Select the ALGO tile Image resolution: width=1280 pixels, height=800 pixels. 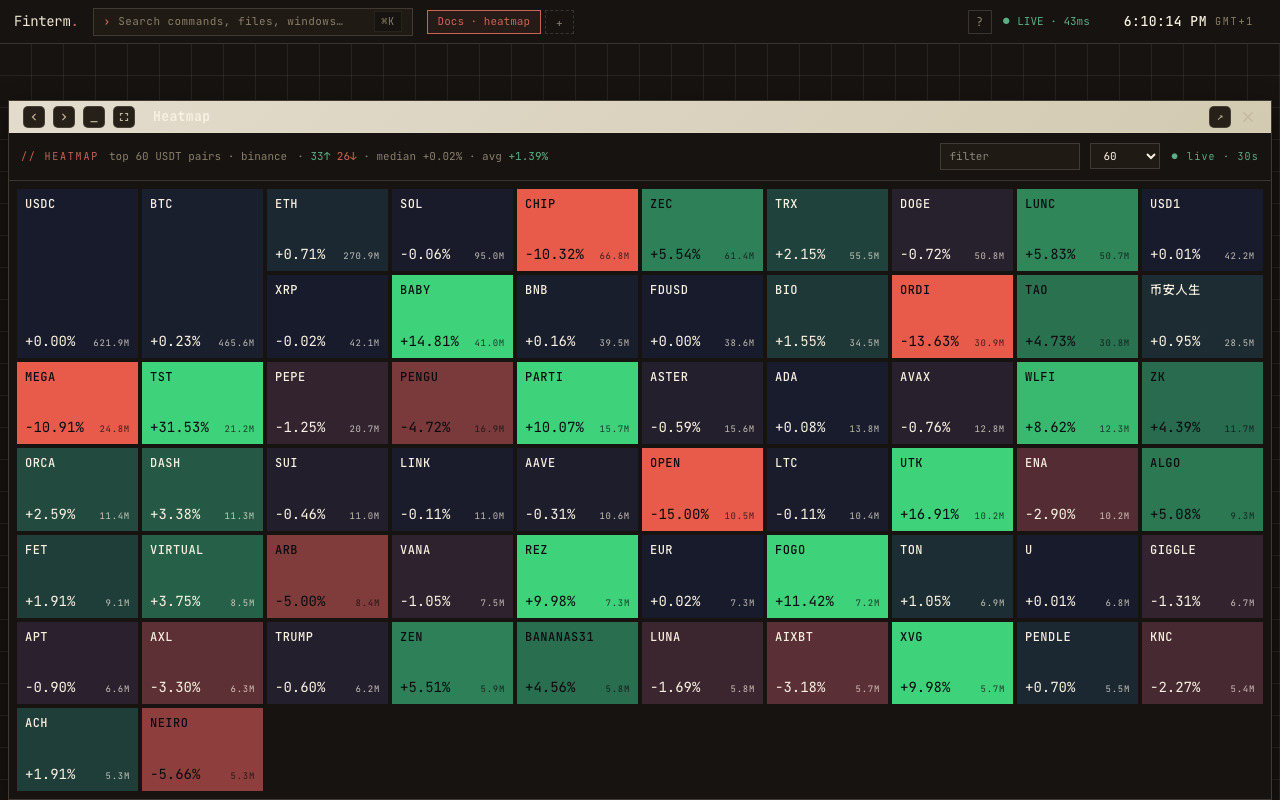(1202, 489)
